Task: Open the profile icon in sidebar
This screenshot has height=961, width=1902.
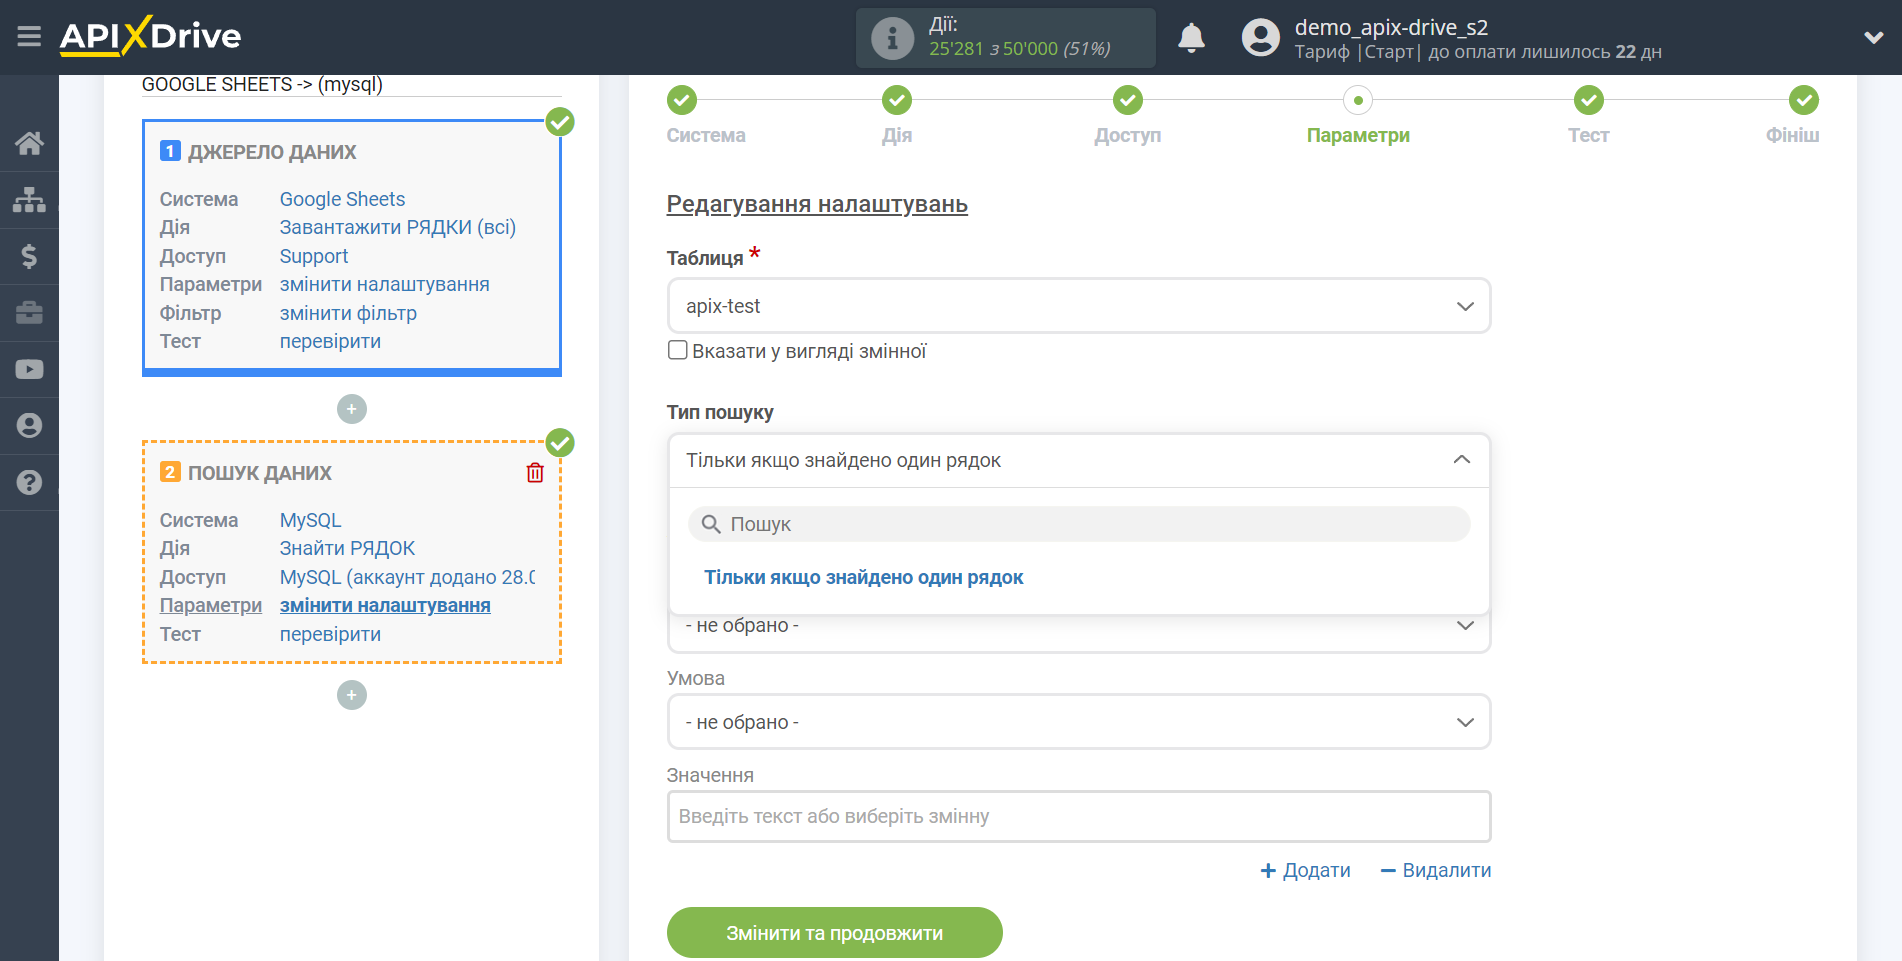Action: (29, 426)
